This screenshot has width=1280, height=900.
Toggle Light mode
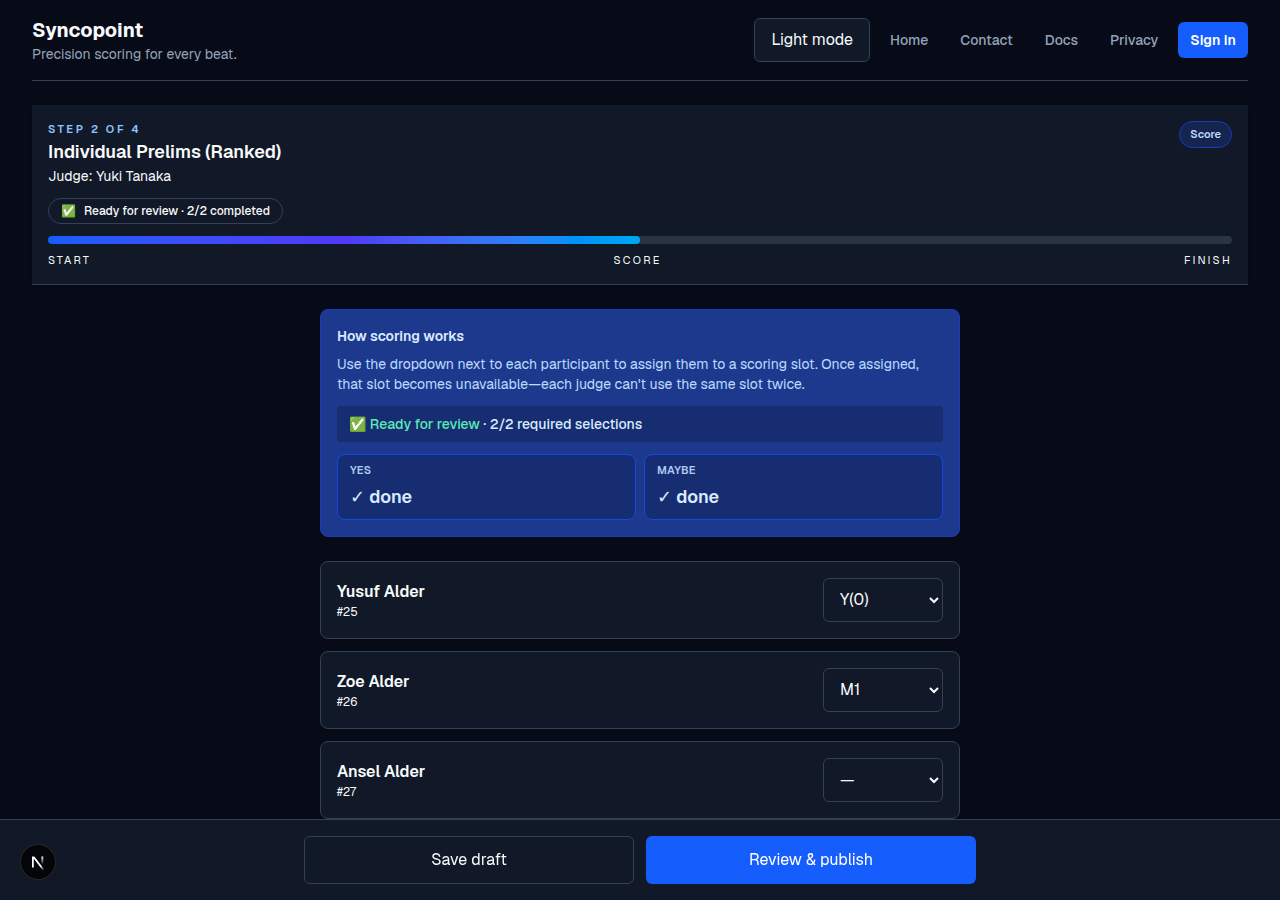point(812,40)
